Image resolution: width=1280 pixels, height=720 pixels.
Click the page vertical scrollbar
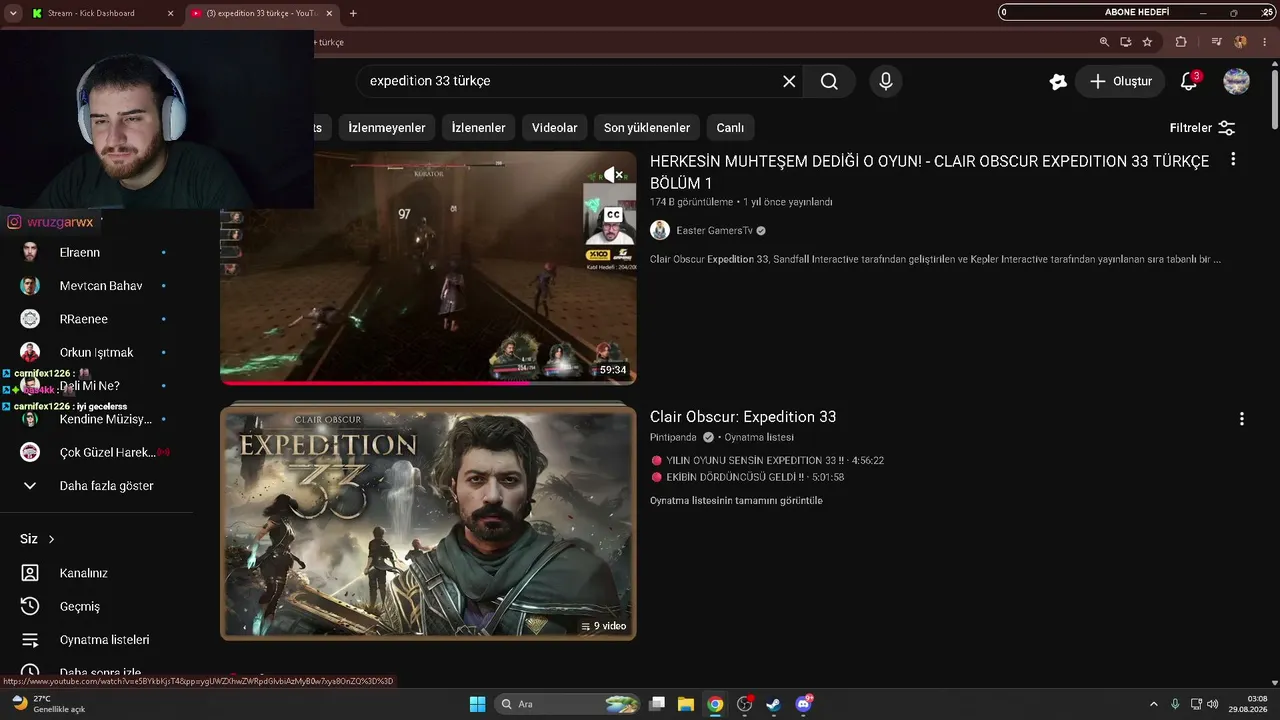(1274, 100)
